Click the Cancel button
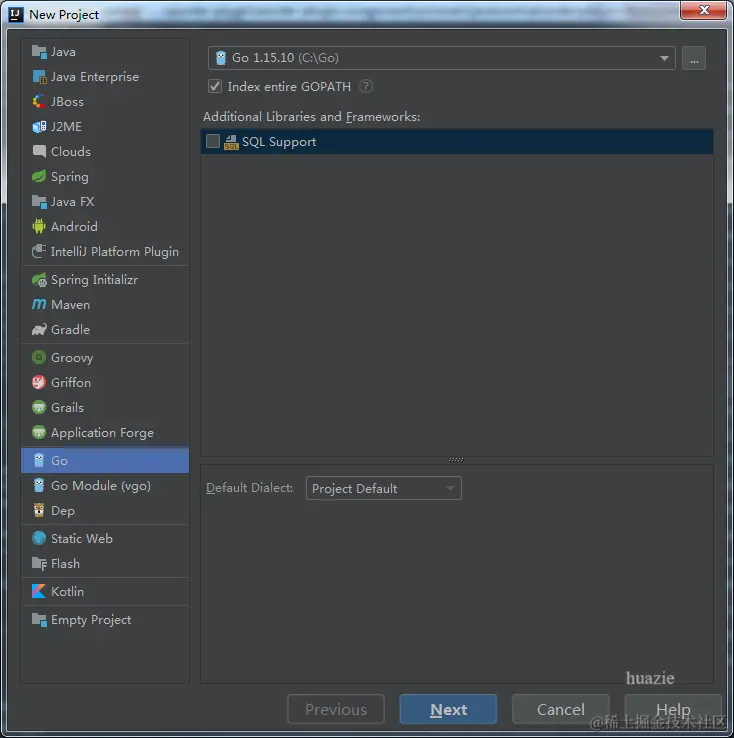Image resolution: width=734 pixels, height=738 pixels. tap(560, 709)
